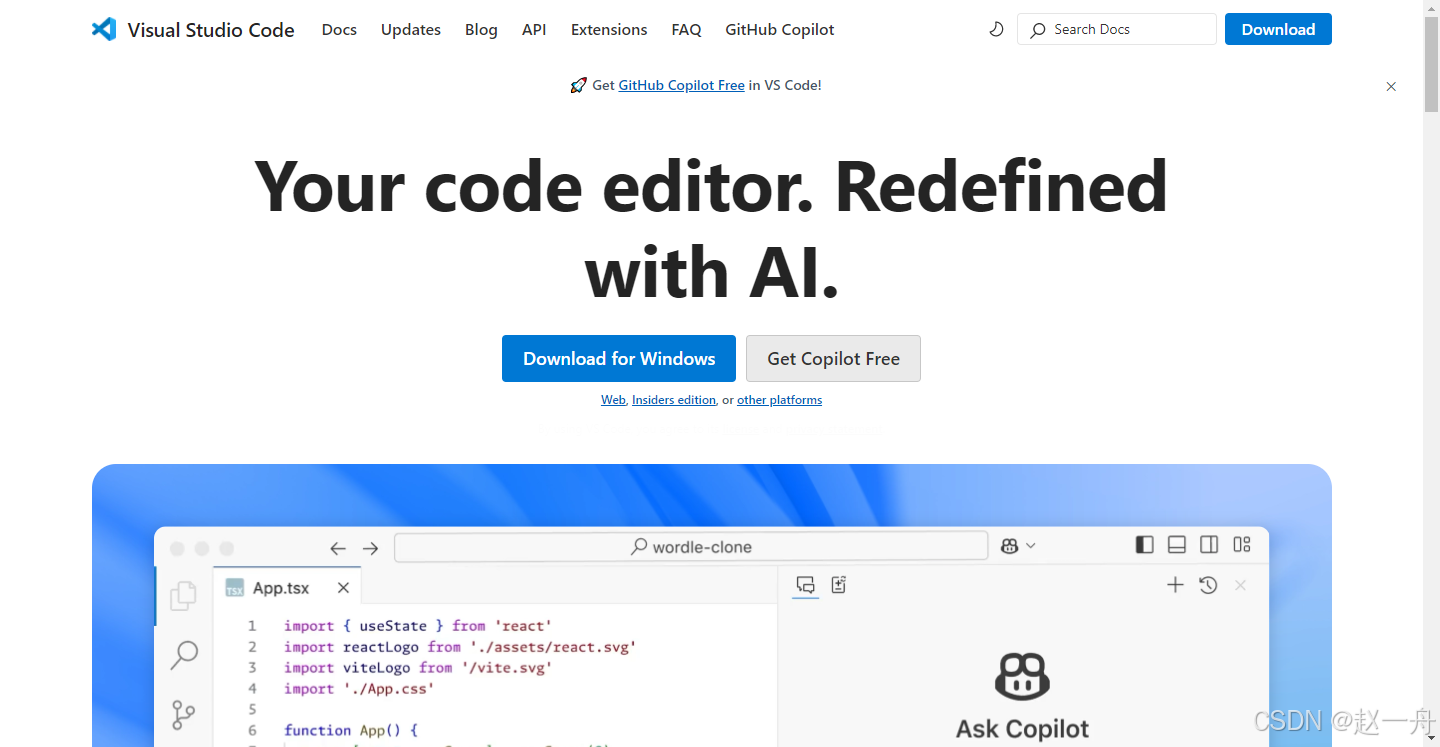The height and width of the screenshot is (747, 1440).
Task: Click the forward arrow in the editor mockup
Action: pos(370,548)
